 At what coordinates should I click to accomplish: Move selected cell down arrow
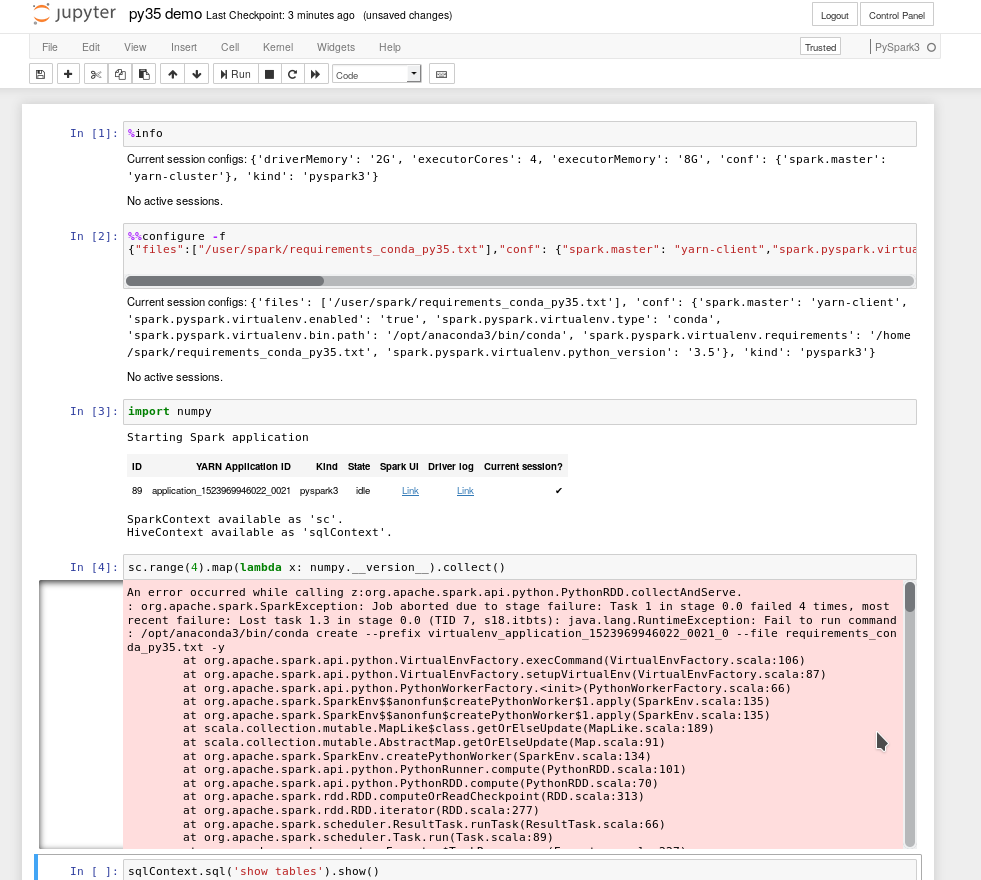click(x=196, y=74)
